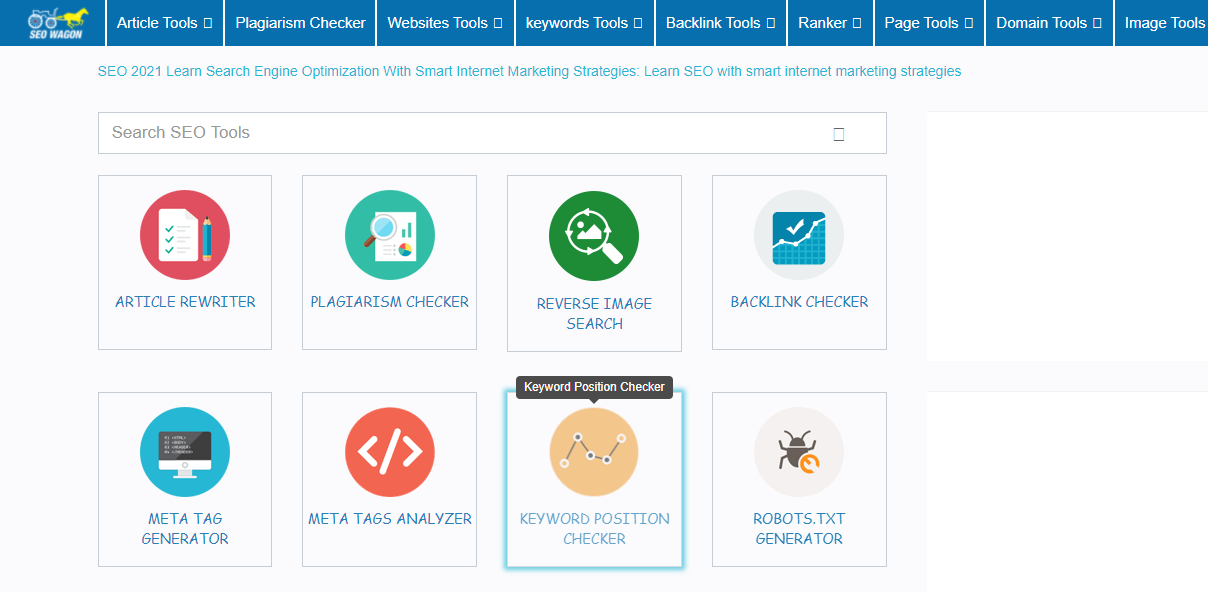Expand the Ranker menu
The image size is (1208, 592).
830,22
